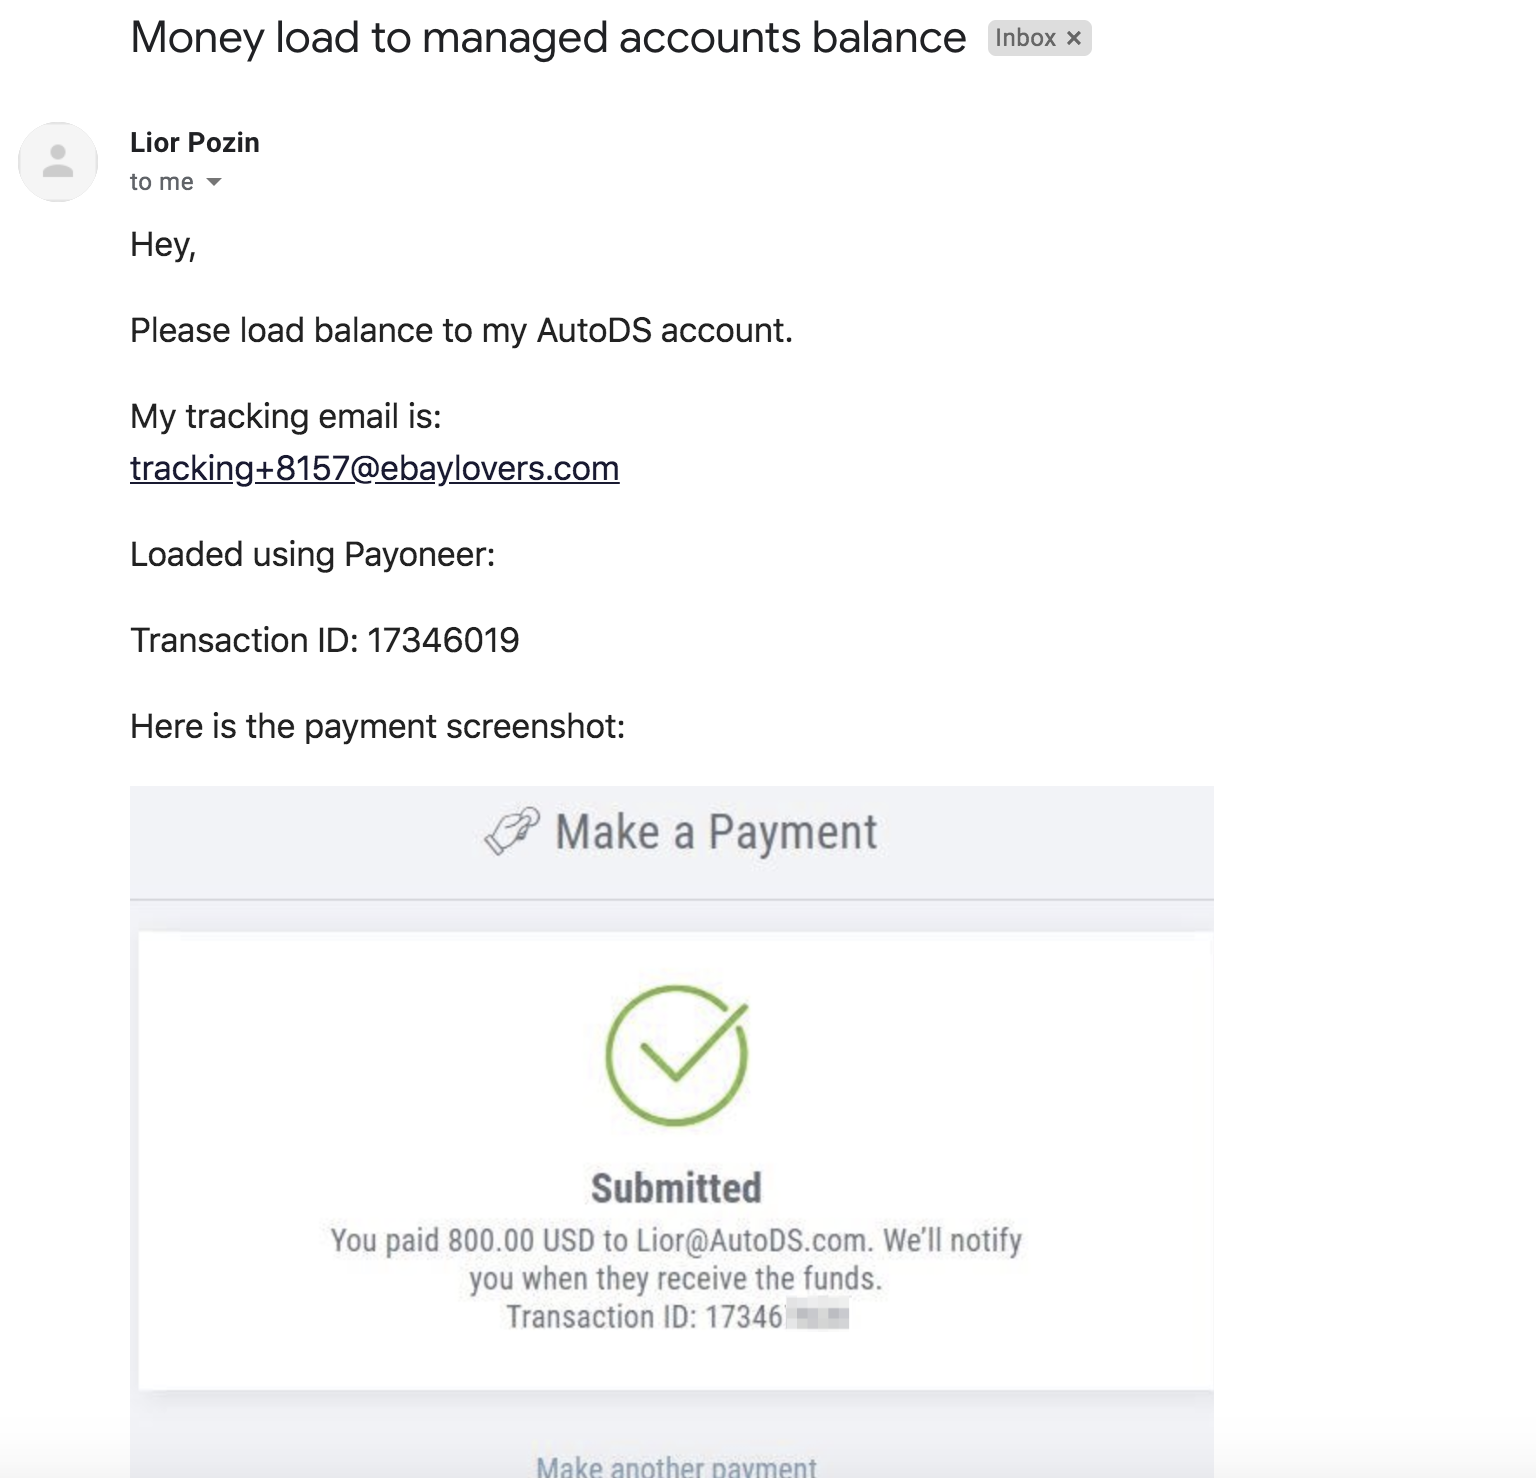Click the "You paid 800.00 USD" confirmation text
The height and width of the screenshot is (1478, 1536).
676,1259
